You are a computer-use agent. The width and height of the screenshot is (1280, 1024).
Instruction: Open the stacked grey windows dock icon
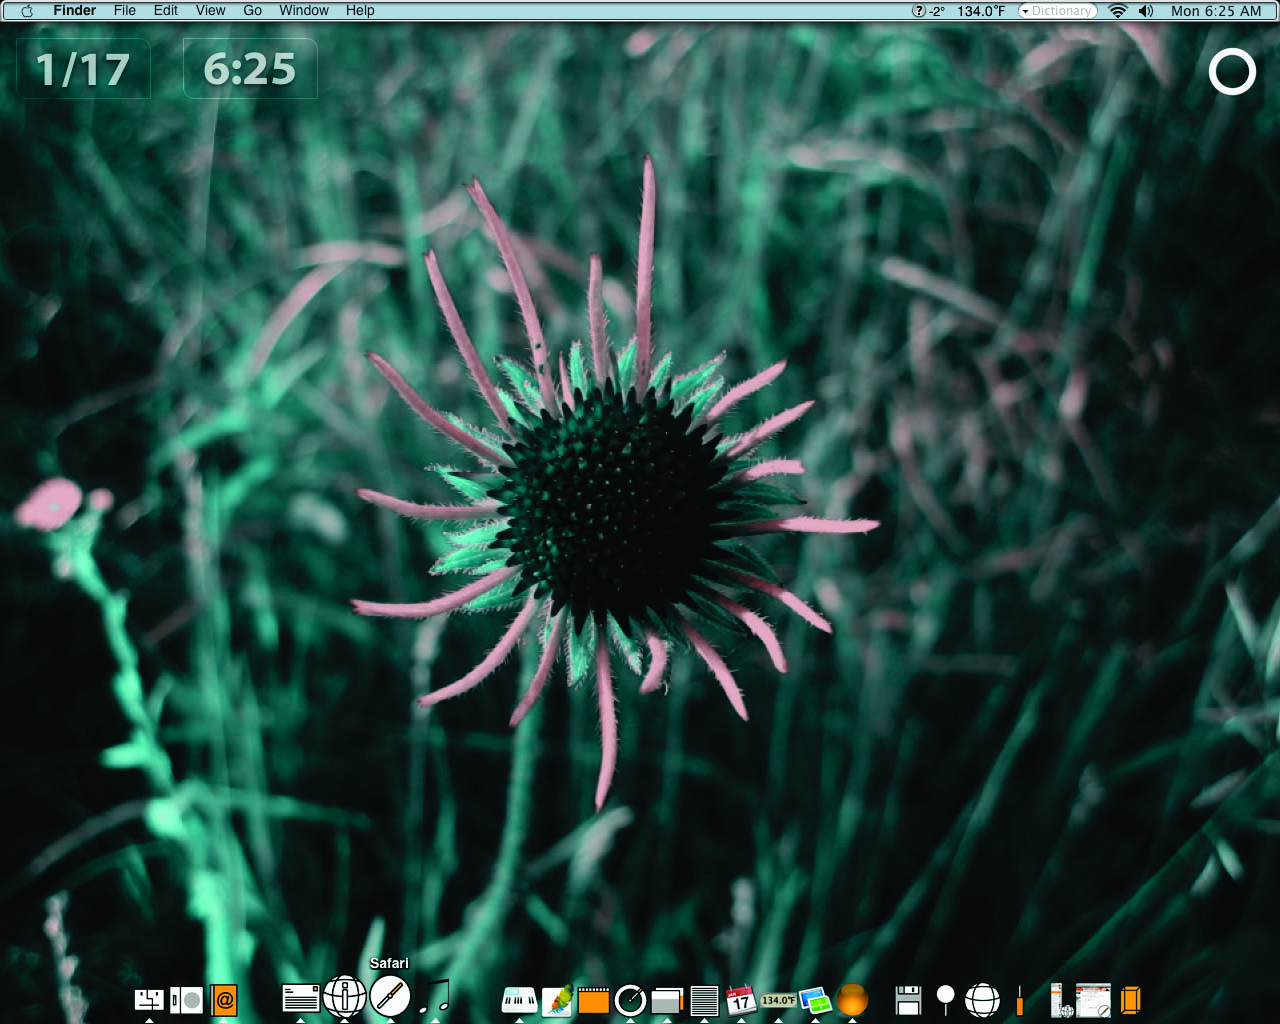pos(667,999)
